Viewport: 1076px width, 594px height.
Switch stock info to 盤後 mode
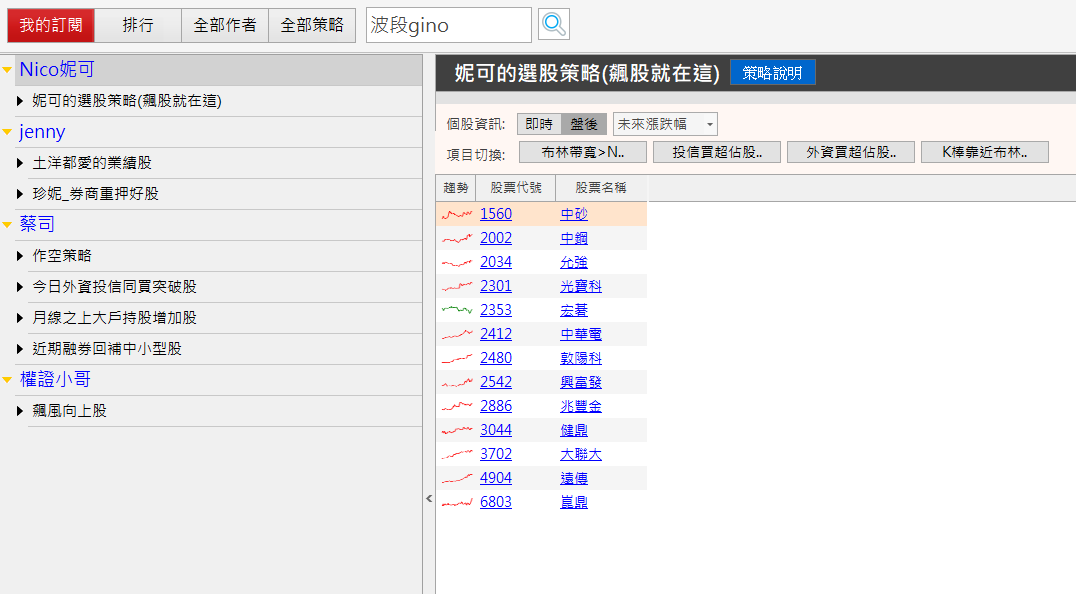pos(584,124)
